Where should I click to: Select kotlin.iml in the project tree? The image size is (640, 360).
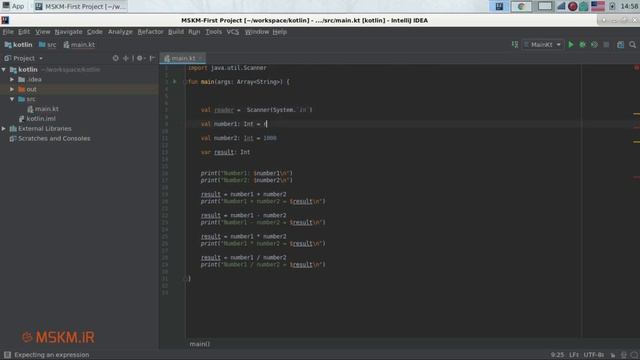tap(37, 119)
